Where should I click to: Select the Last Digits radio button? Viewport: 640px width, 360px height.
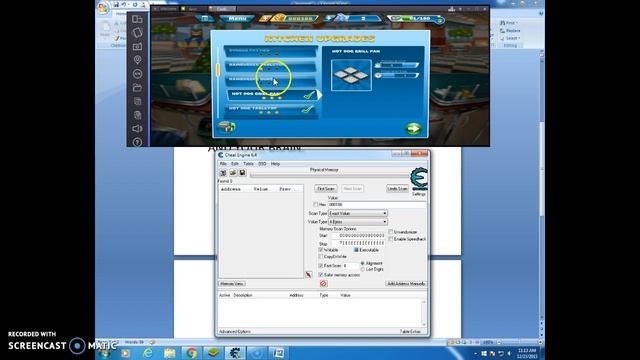pos(362,270)
